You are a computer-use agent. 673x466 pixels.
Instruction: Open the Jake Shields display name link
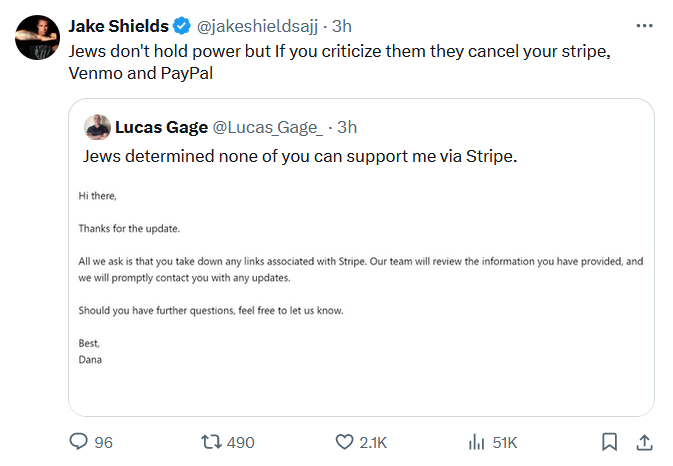119,24
